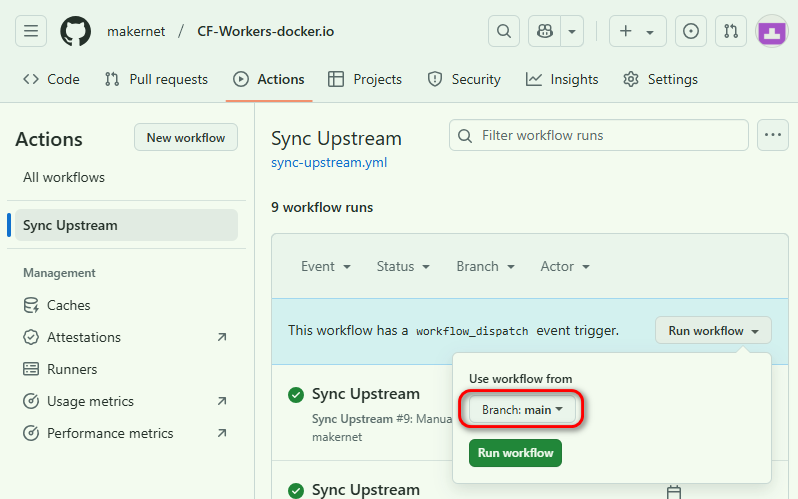Expand the Actor filter dropdown
Screen dimensions: 798x499
point(565,266)
